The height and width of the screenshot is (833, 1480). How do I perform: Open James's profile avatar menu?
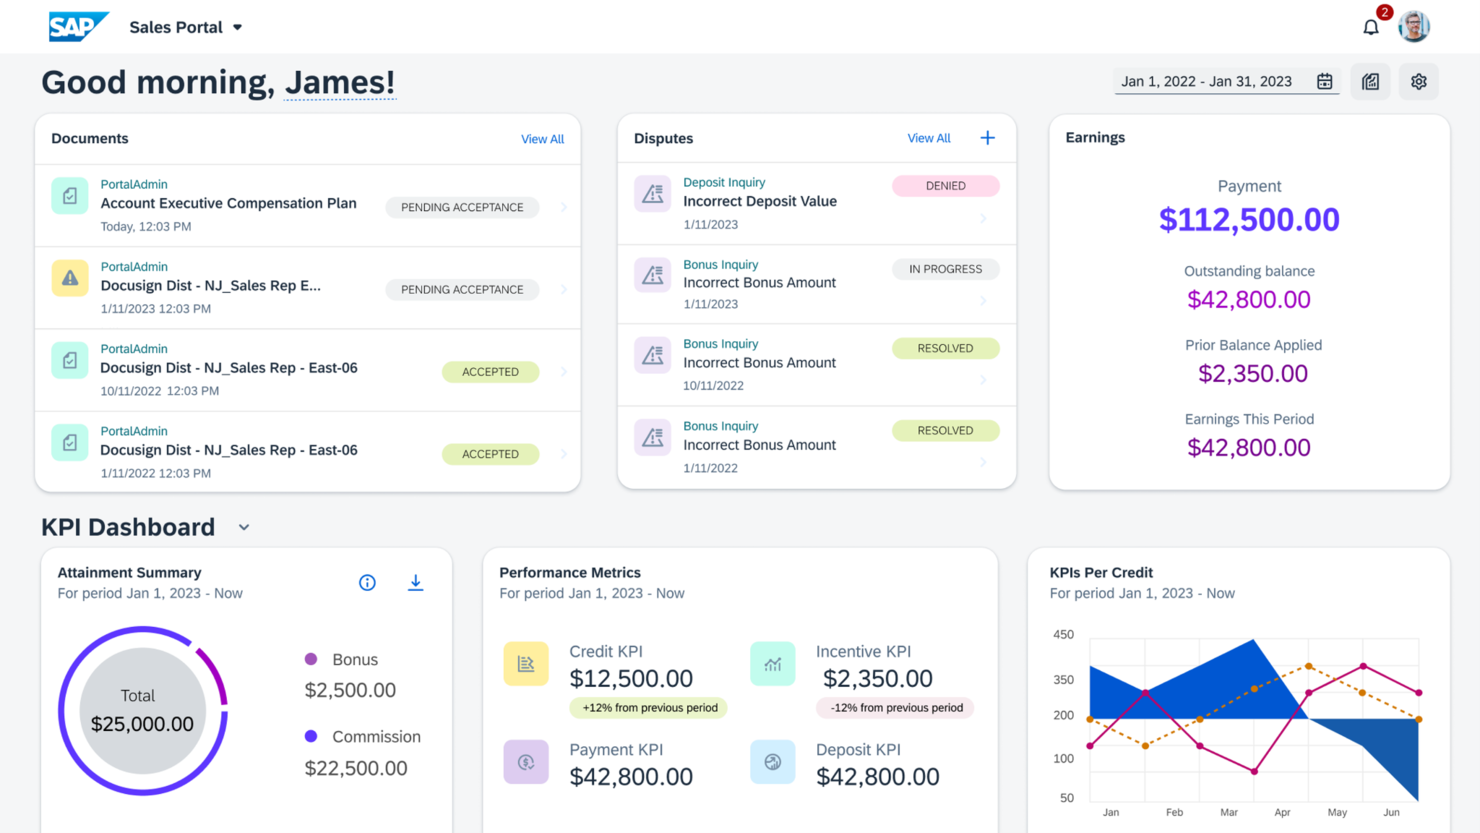point(1413,26)
